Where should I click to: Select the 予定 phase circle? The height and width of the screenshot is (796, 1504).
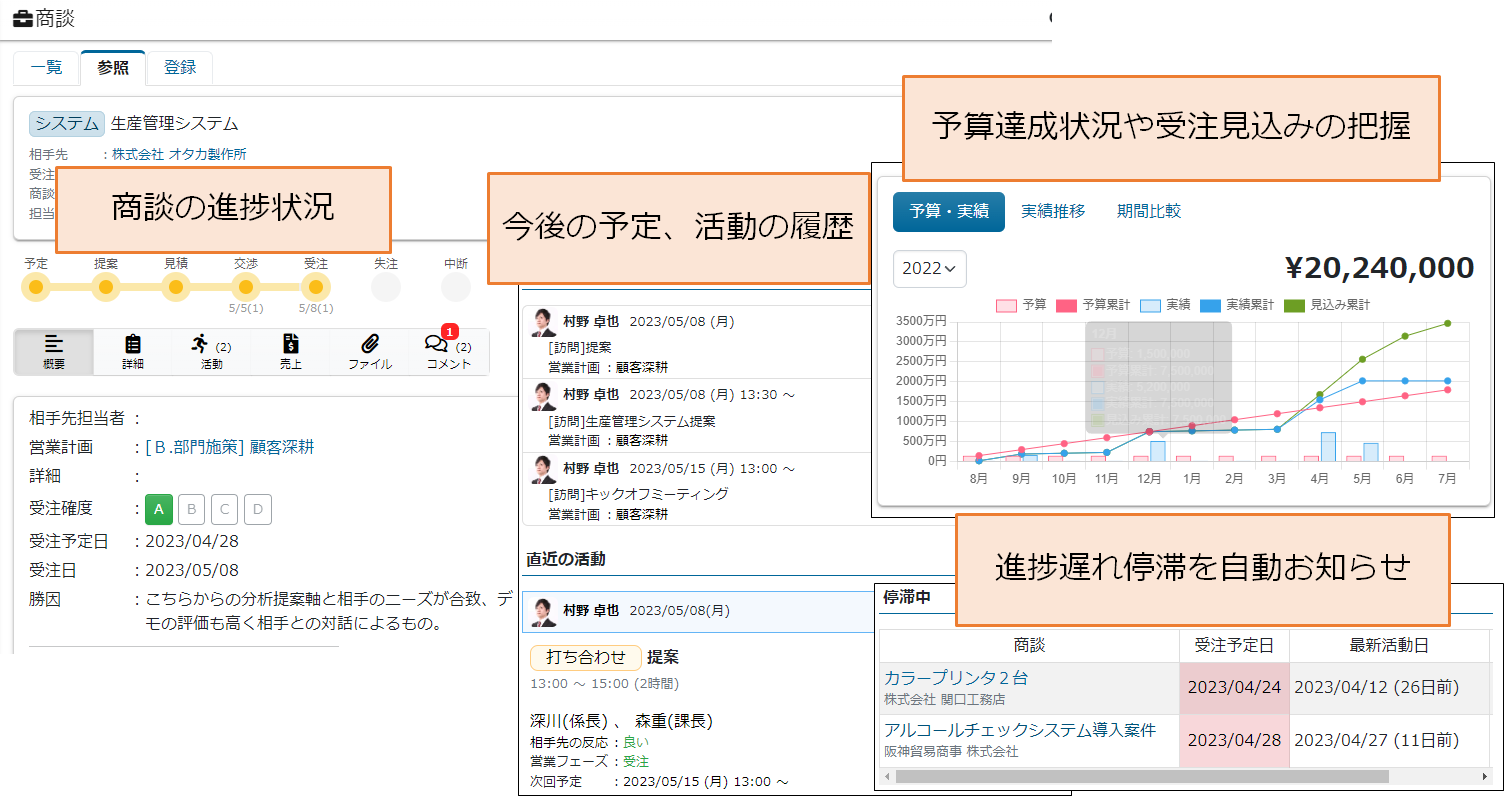(x=36, y=288)
